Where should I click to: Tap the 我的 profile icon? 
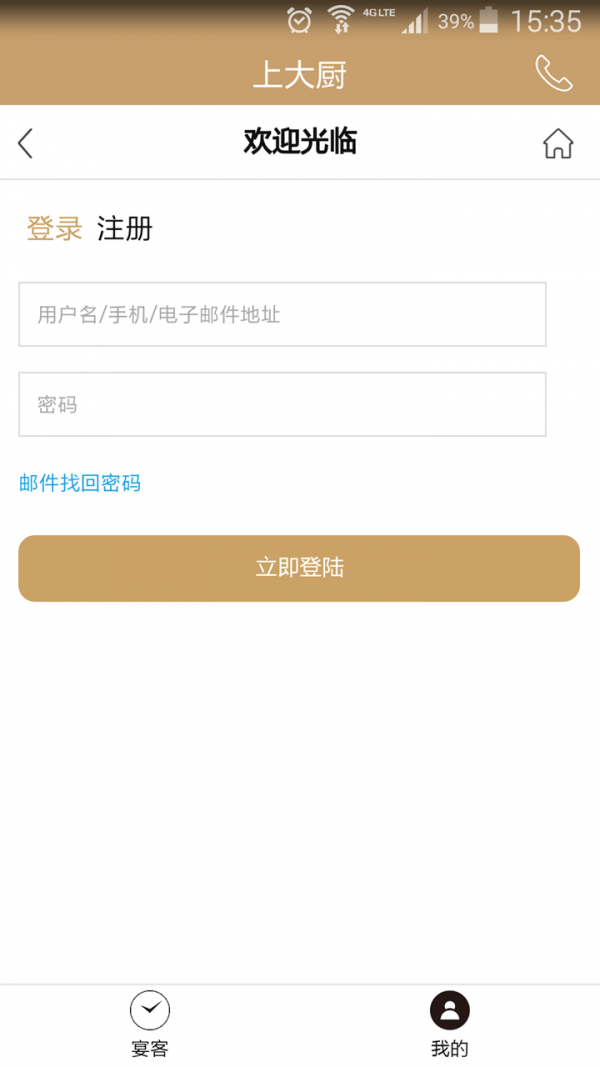click(x=449, y=1010)
